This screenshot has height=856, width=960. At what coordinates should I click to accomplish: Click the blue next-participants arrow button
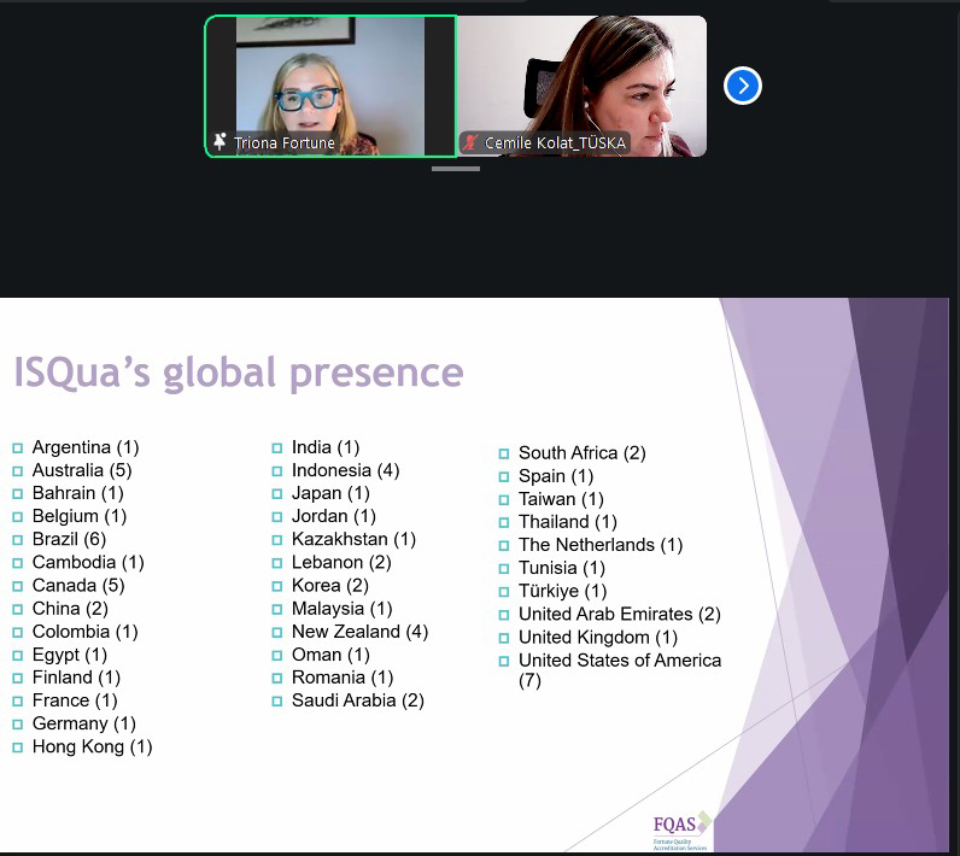pos(742,86)
